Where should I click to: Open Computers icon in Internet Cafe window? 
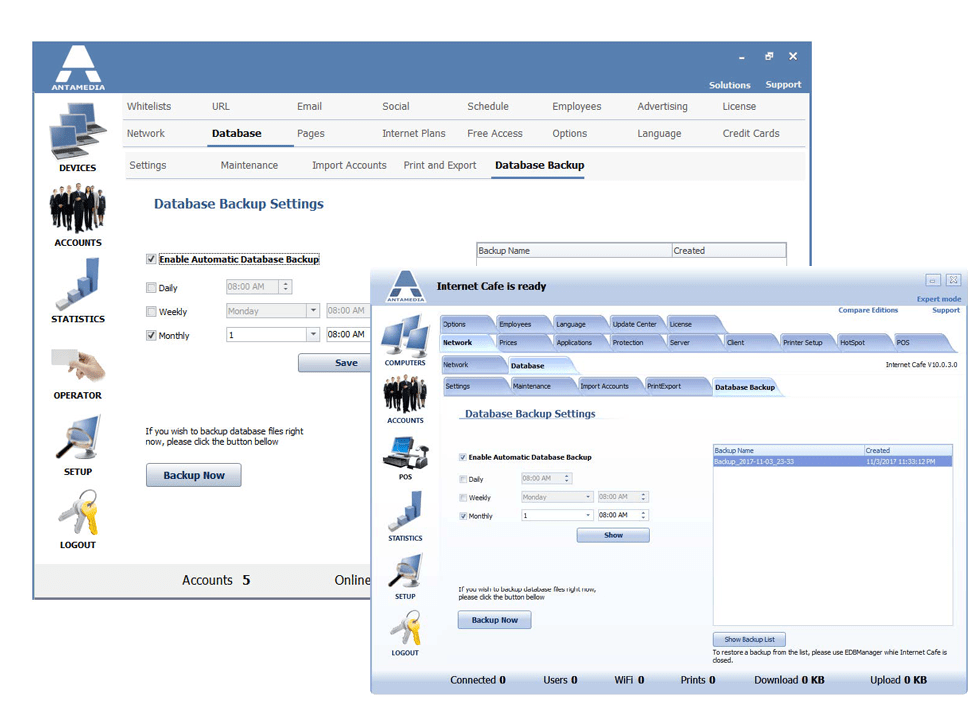click(405, 335)
